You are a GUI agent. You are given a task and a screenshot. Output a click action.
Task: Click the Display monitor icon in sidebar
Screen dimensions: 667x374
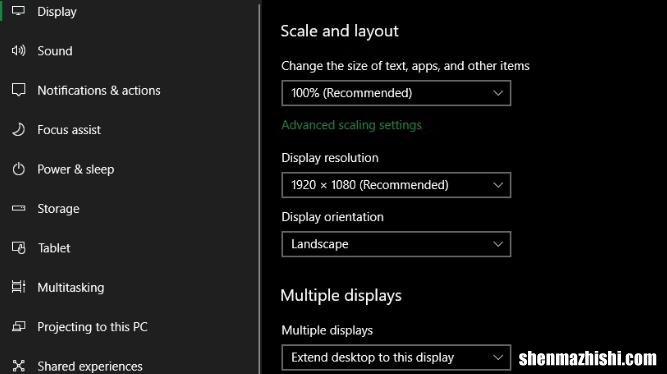click(x=18, y=11)
